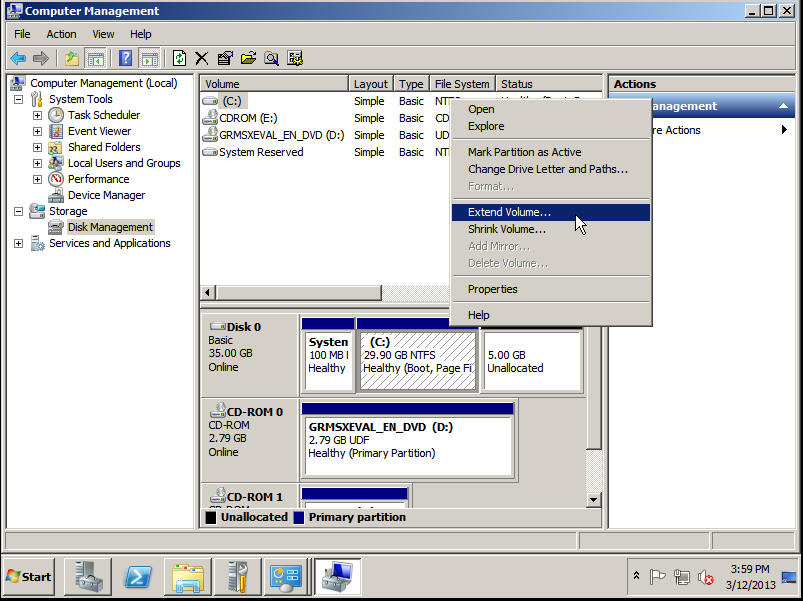The height and width of the screenshot is (601, 803).
Task: Click the Open folder toolbar icon
Action: (x=248, y=58)
